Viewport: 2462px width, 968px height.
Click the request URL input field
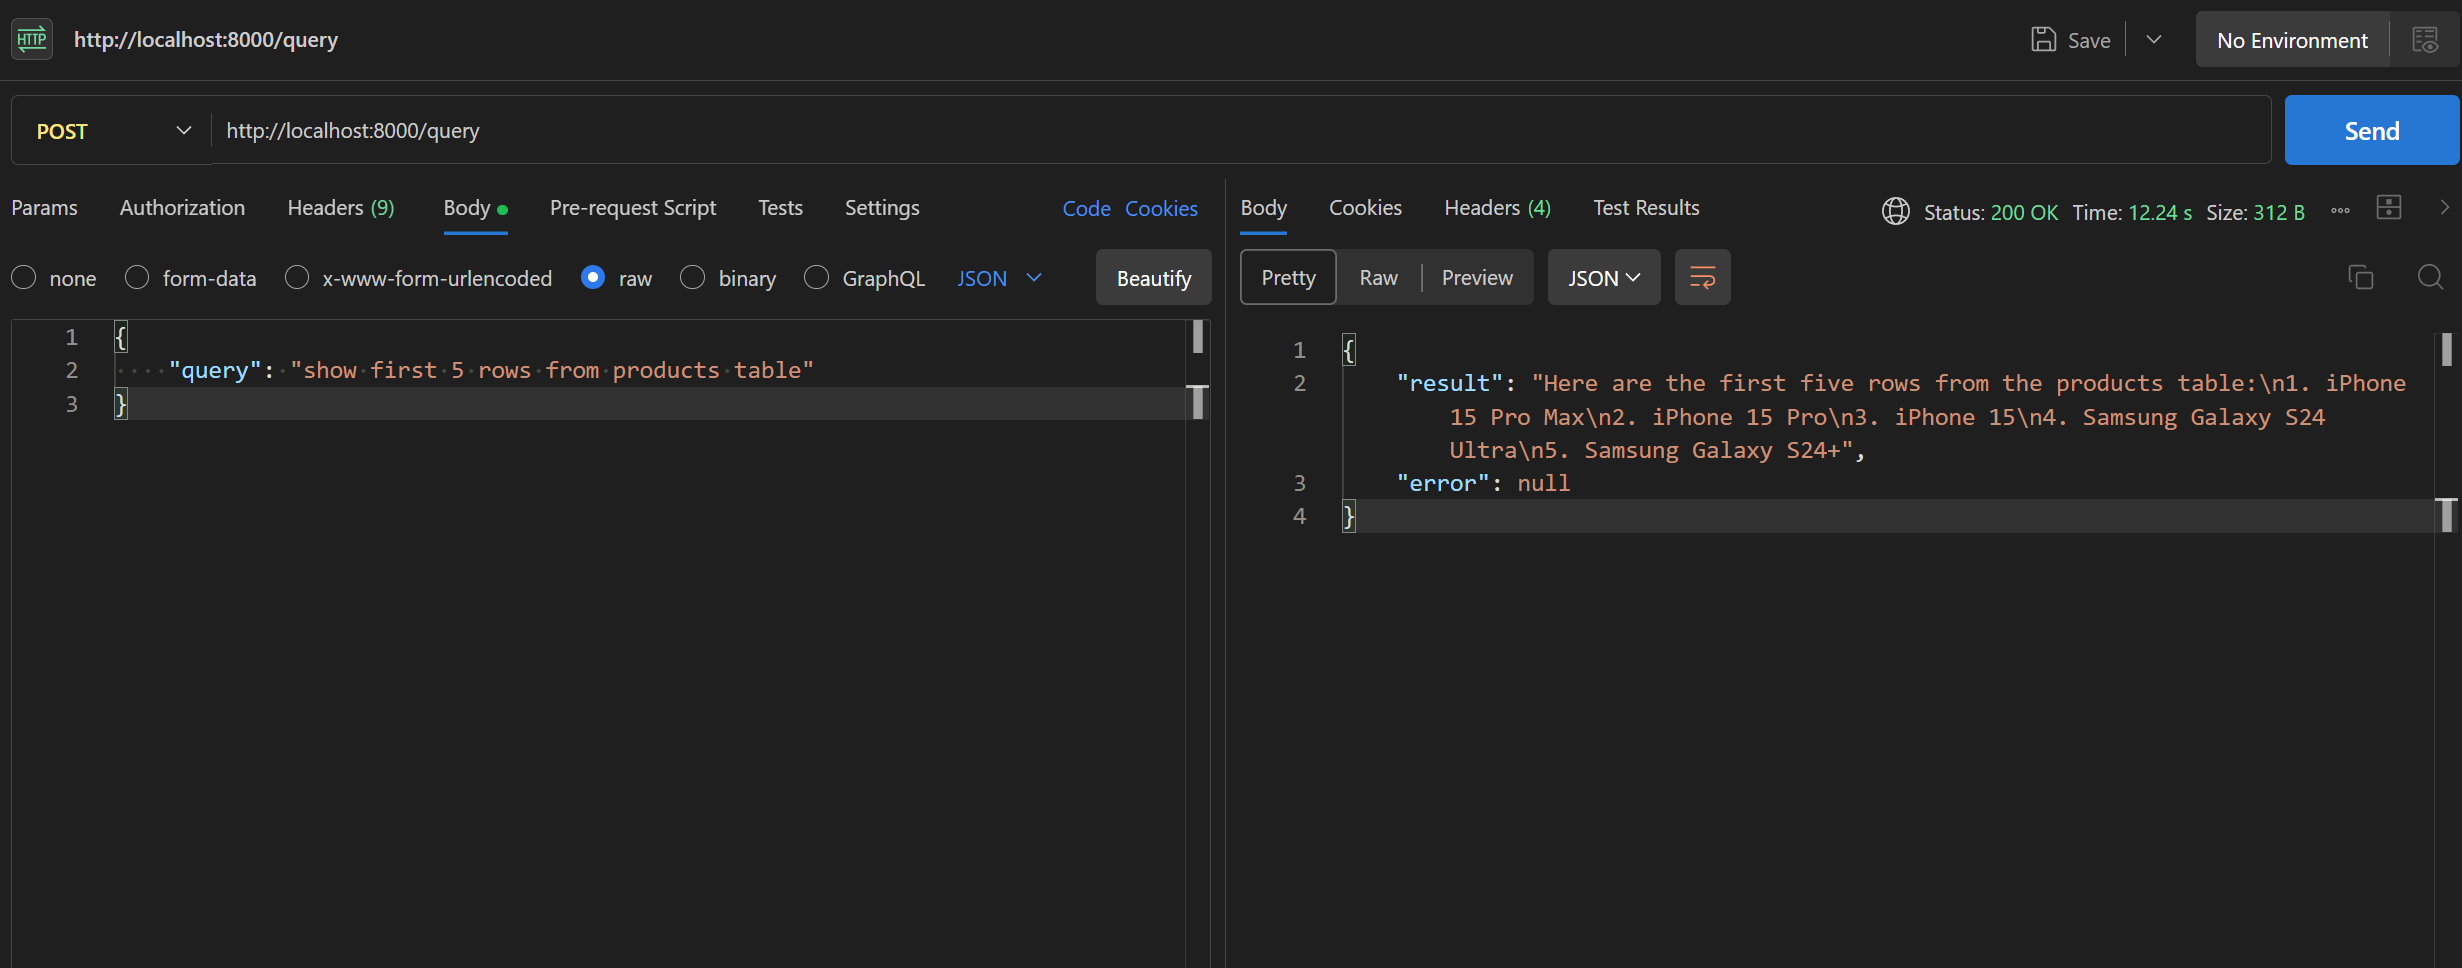point(1241,131)
